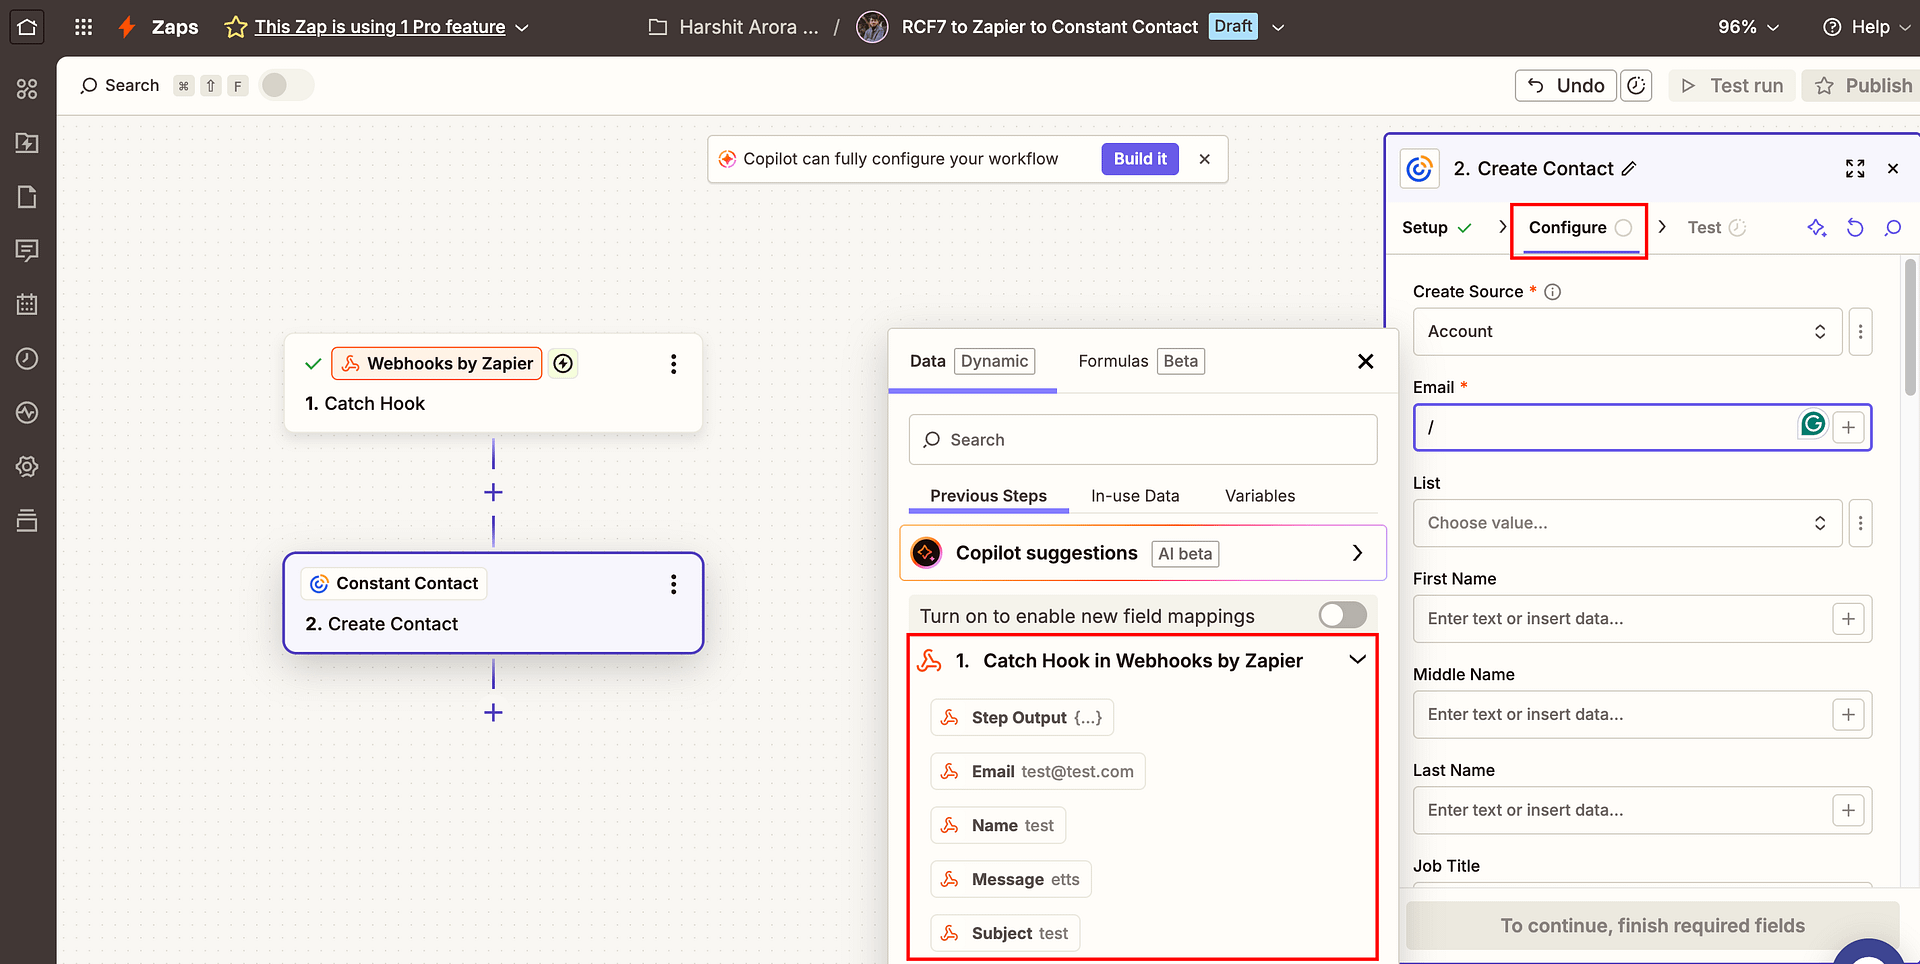Click the Zaps lightning bolt icon

coord(127,27)
